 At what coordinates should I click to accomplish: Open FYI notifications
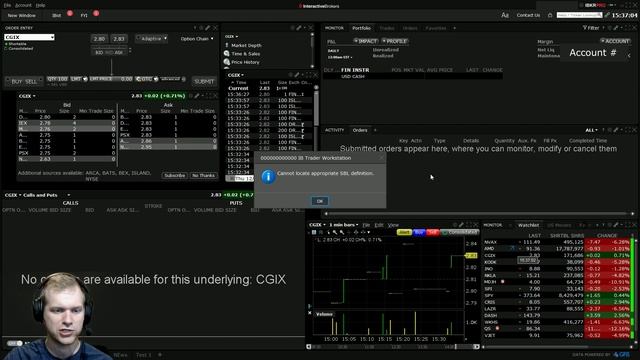pos(84,15)
